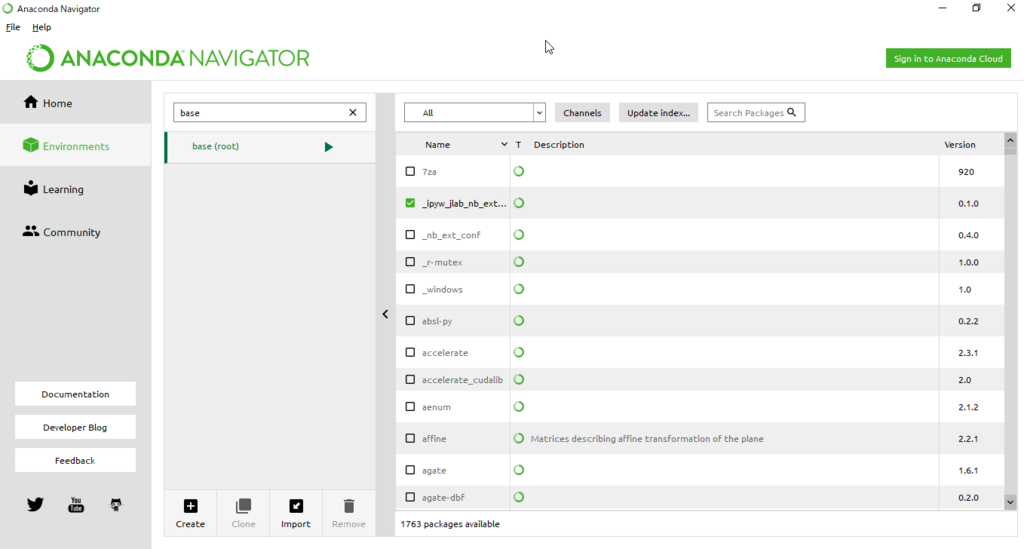Open the Home section house icon
The height and width of the screenshot is (549, 1024).
(31, 102)
